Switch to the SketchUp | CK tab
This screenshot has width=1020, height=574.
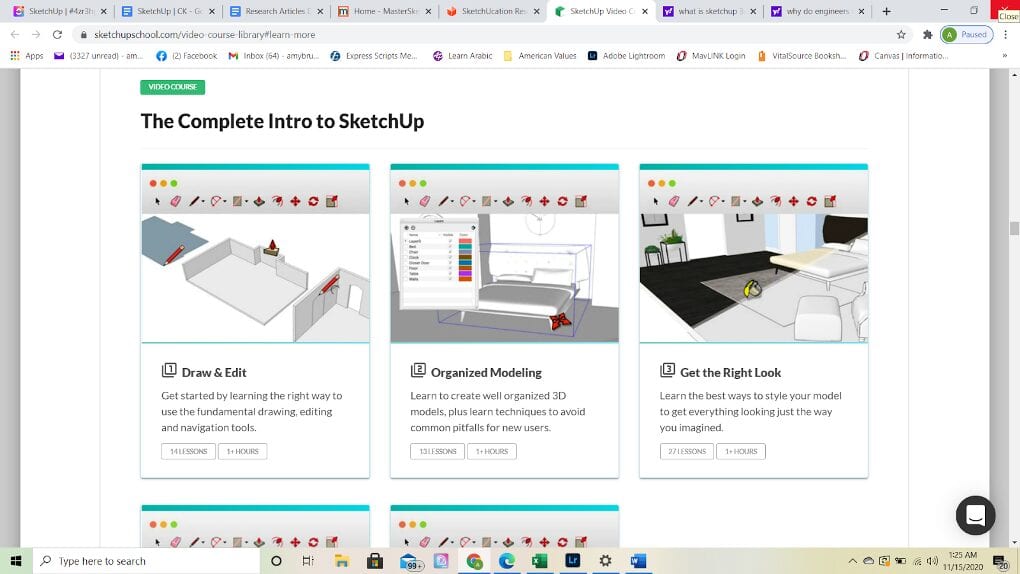(168, 11)
